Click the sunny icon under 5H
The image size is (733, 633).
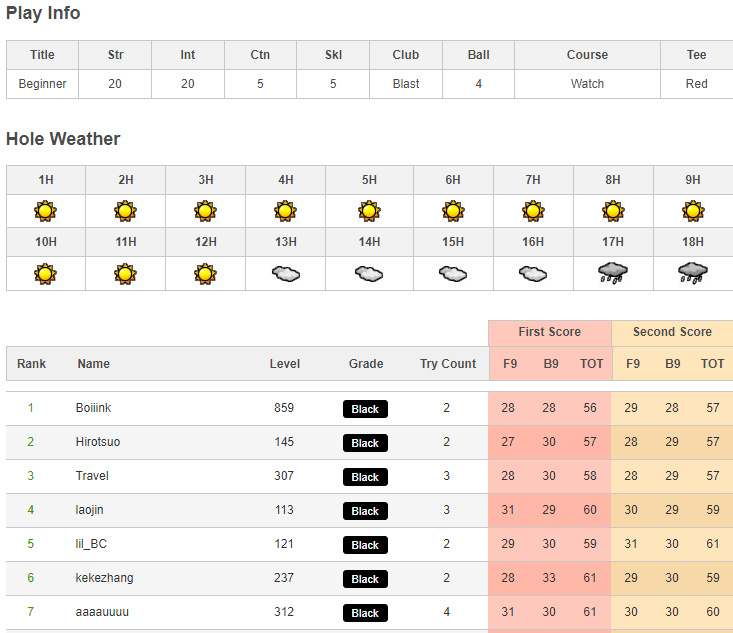click(369, 211)
